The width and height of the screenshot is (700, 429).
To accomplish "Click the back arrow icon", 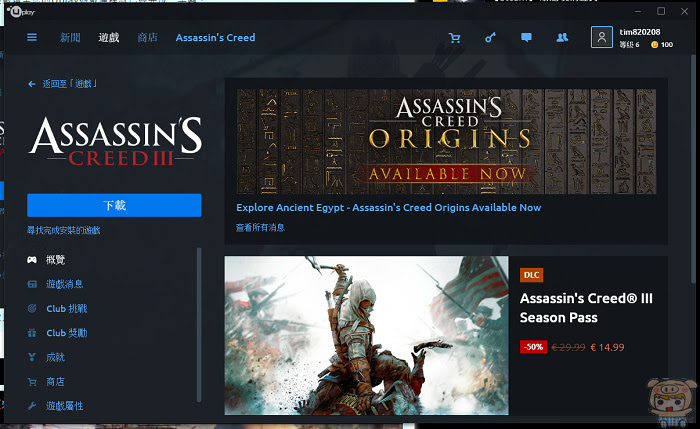I will [x=32, y=84].
